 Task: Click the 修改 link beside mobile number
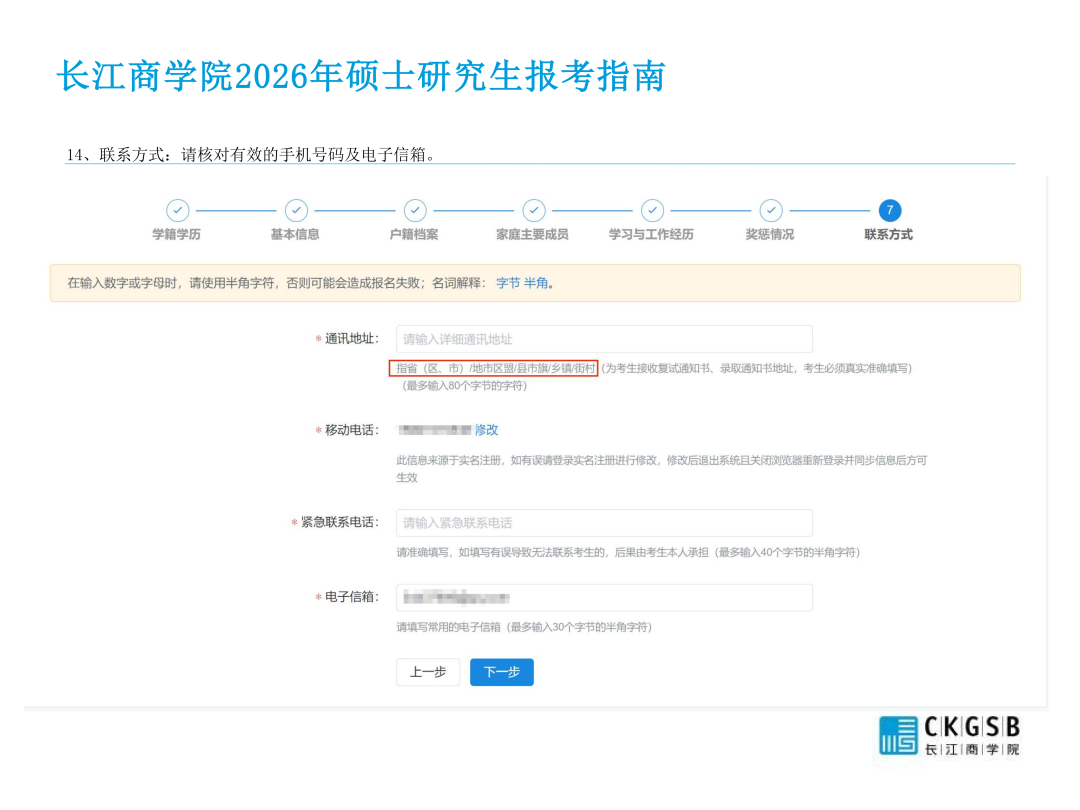point(487,430)
